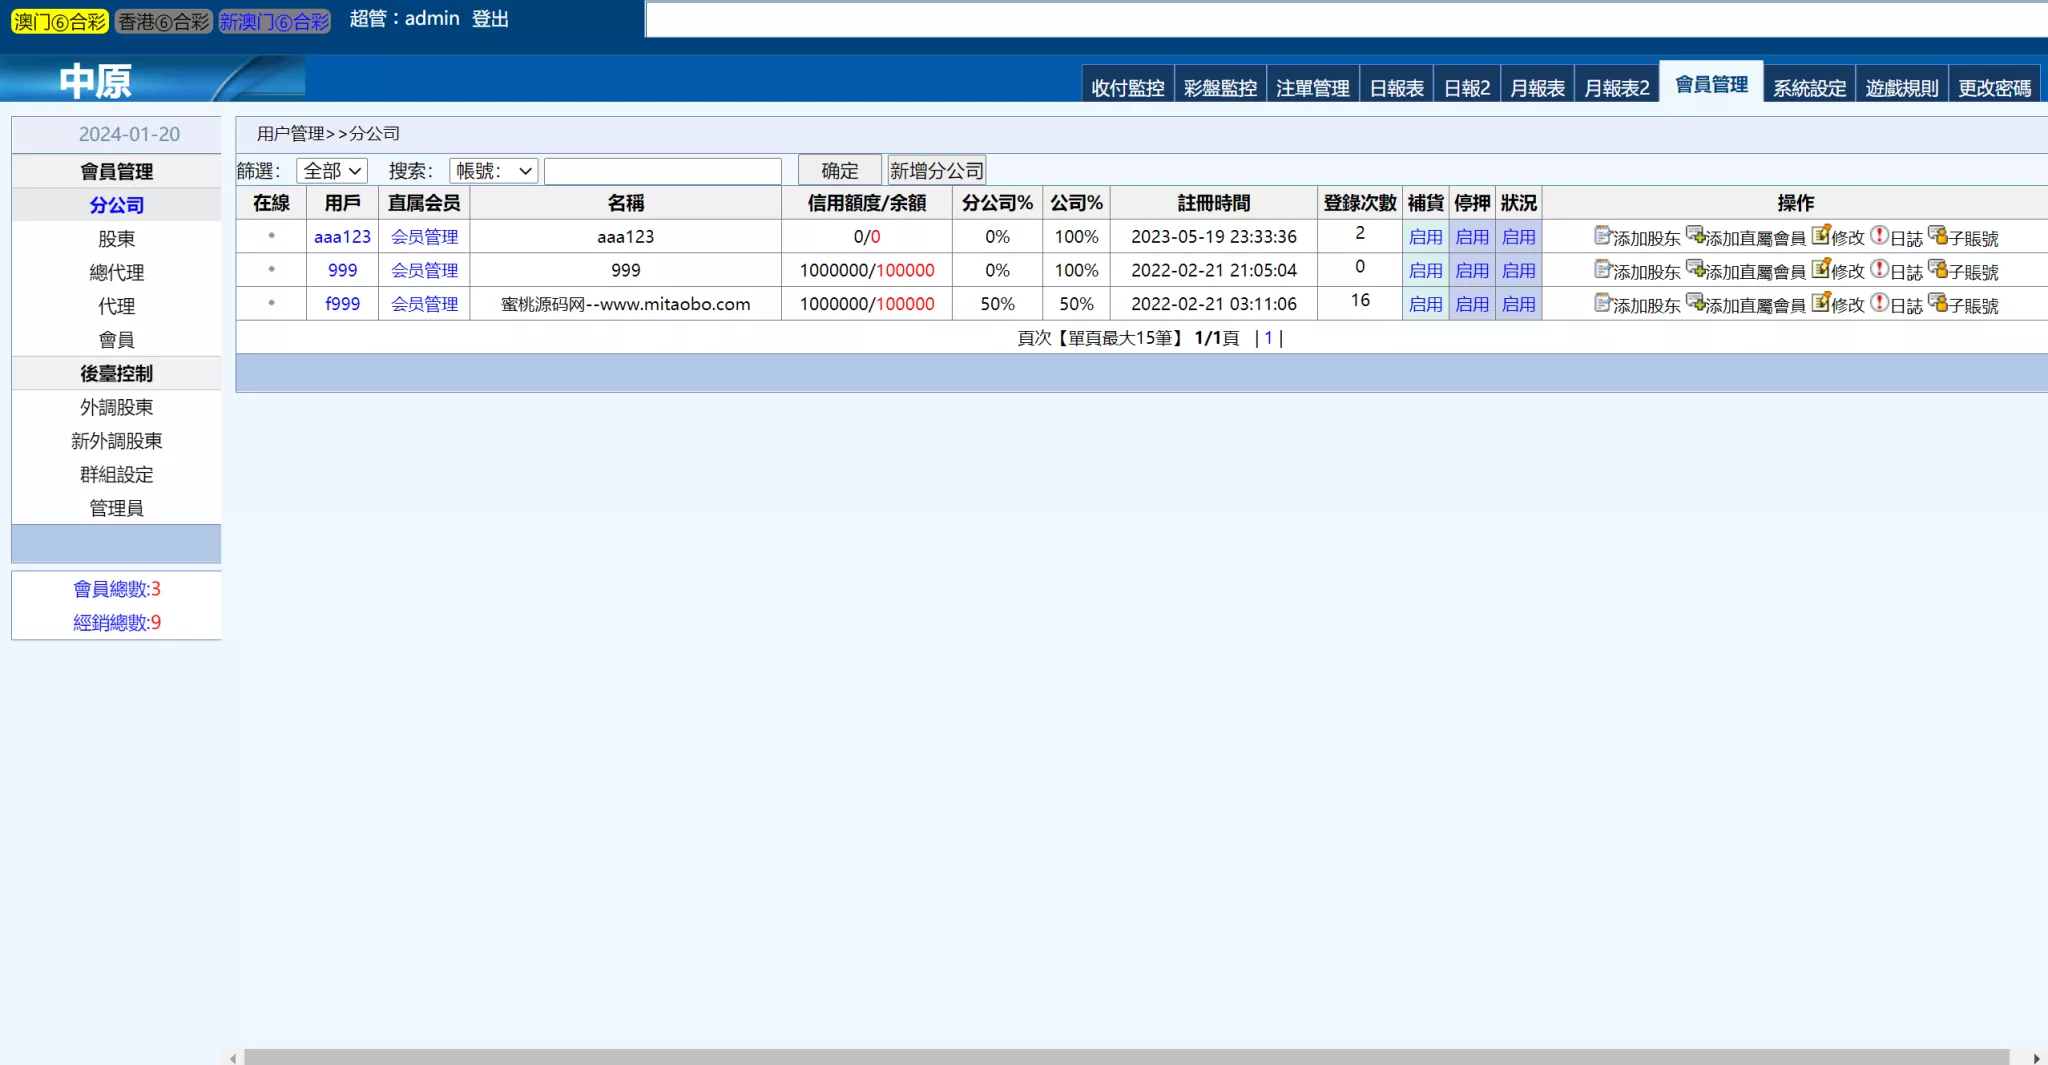
Task: Click the 新增分公司 button
Action: (935, 169)
